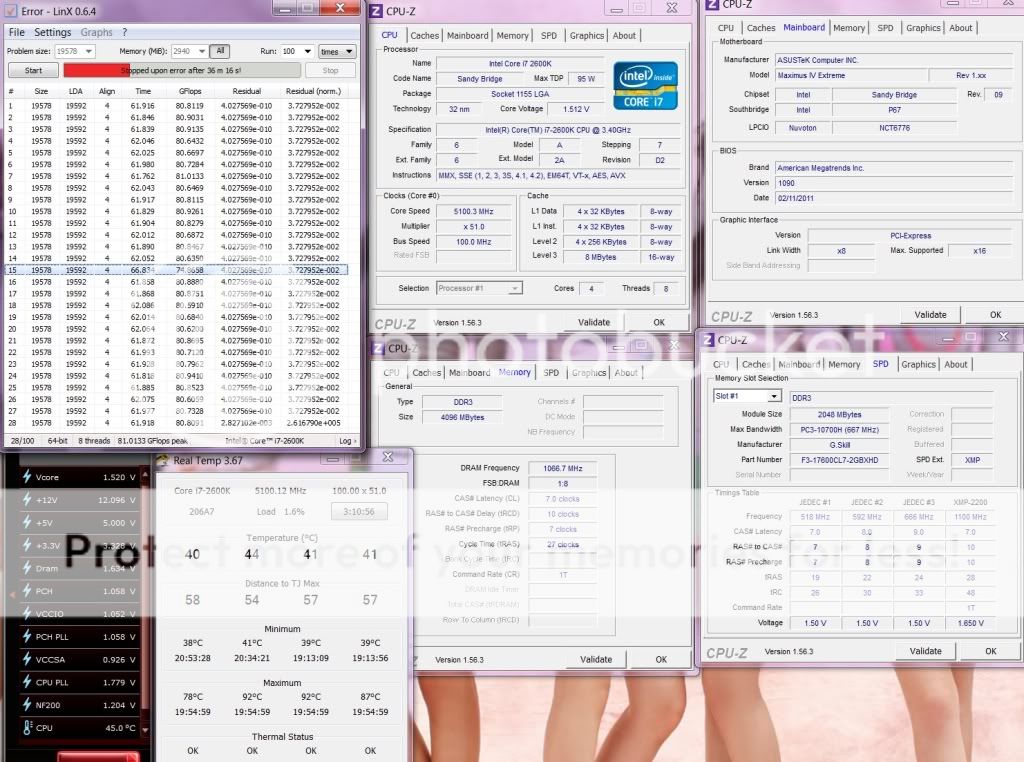
Task: Click the Dram voltage lightning icon
Action: point(27,568)
